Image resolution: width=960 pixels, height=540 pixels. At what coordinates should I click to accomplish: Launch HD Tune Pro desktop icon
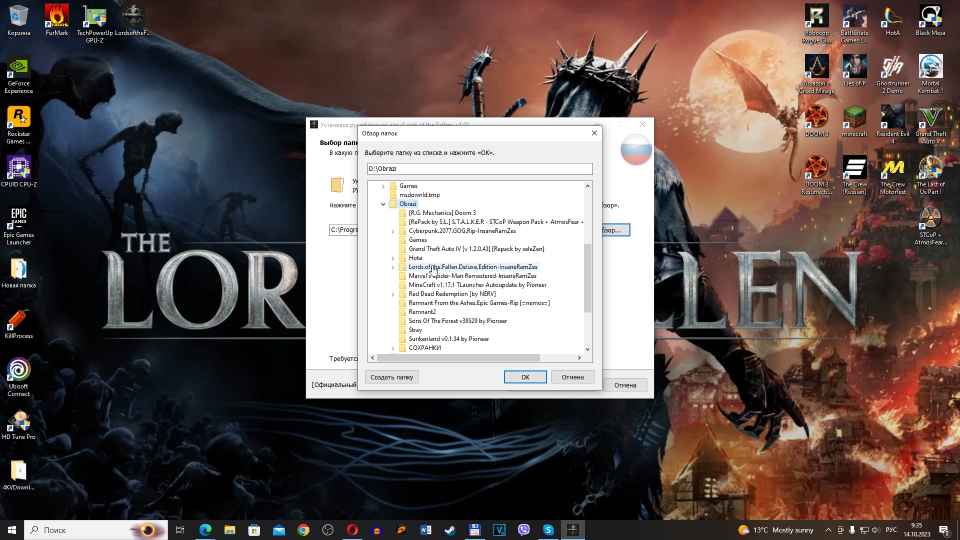tap(18, 424)
